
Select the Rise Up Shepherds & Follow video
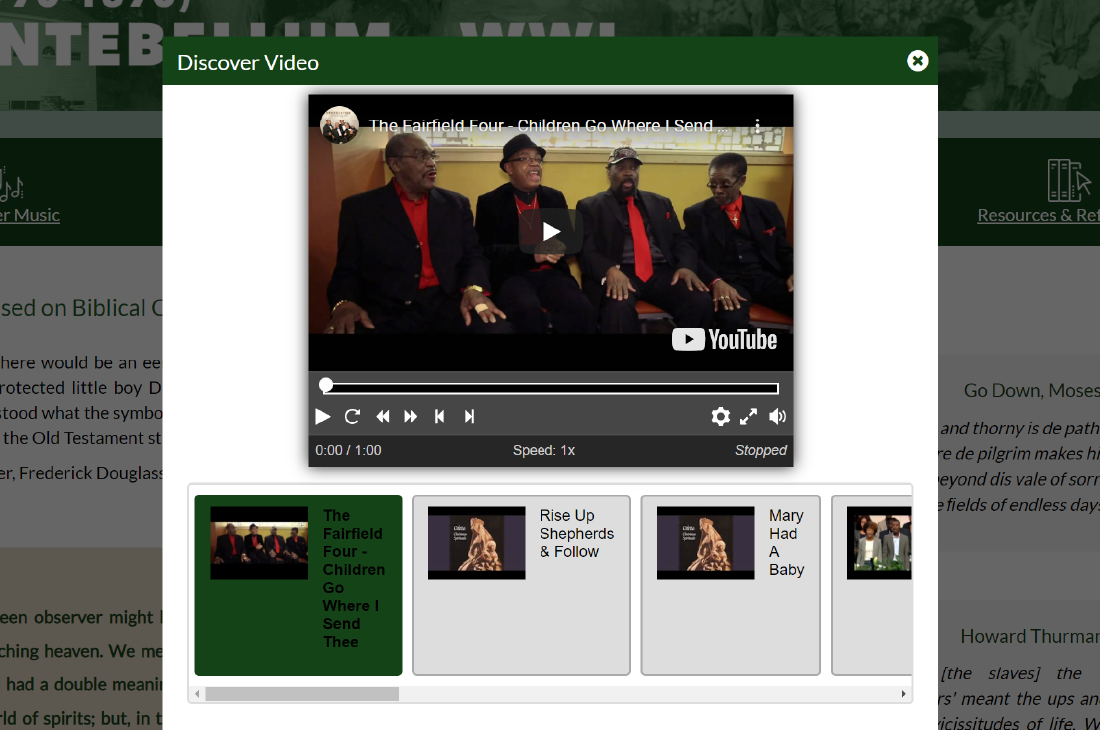pyautogui.click(x=521, y=585)
